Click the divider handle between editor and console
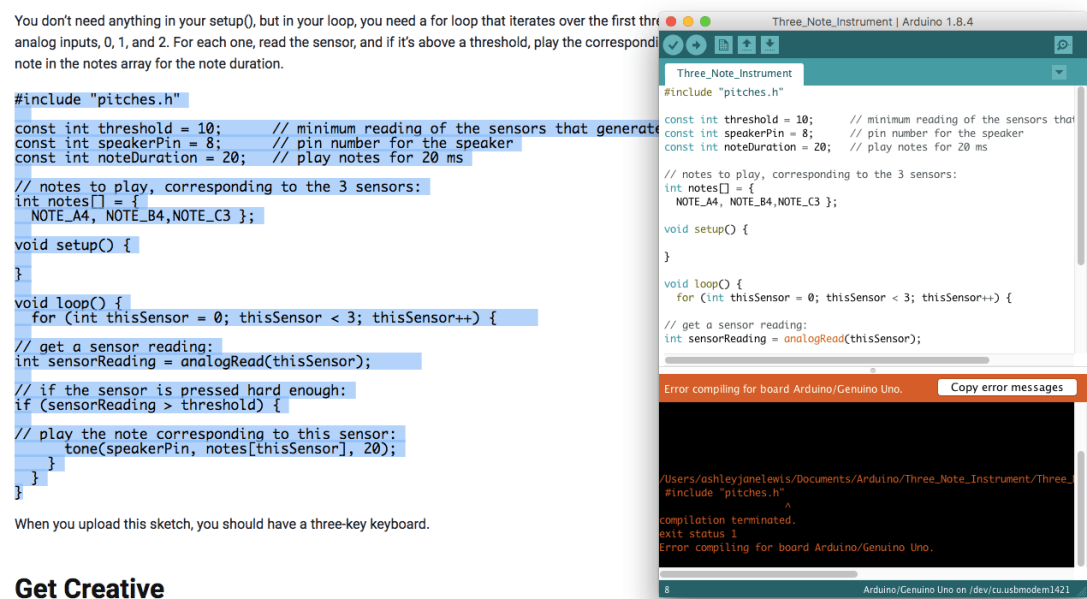The image size is (1087, 599). (x=872, y=370)
